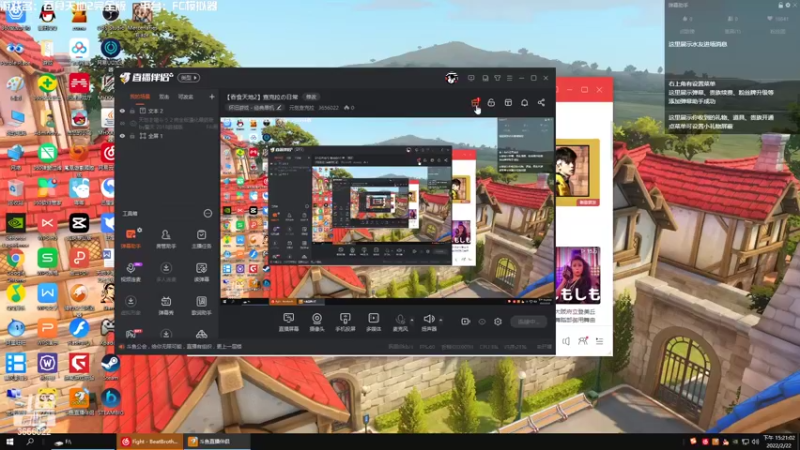Open notifications bell icon
The image size is (800, 450).
click(x=524, y=103)
